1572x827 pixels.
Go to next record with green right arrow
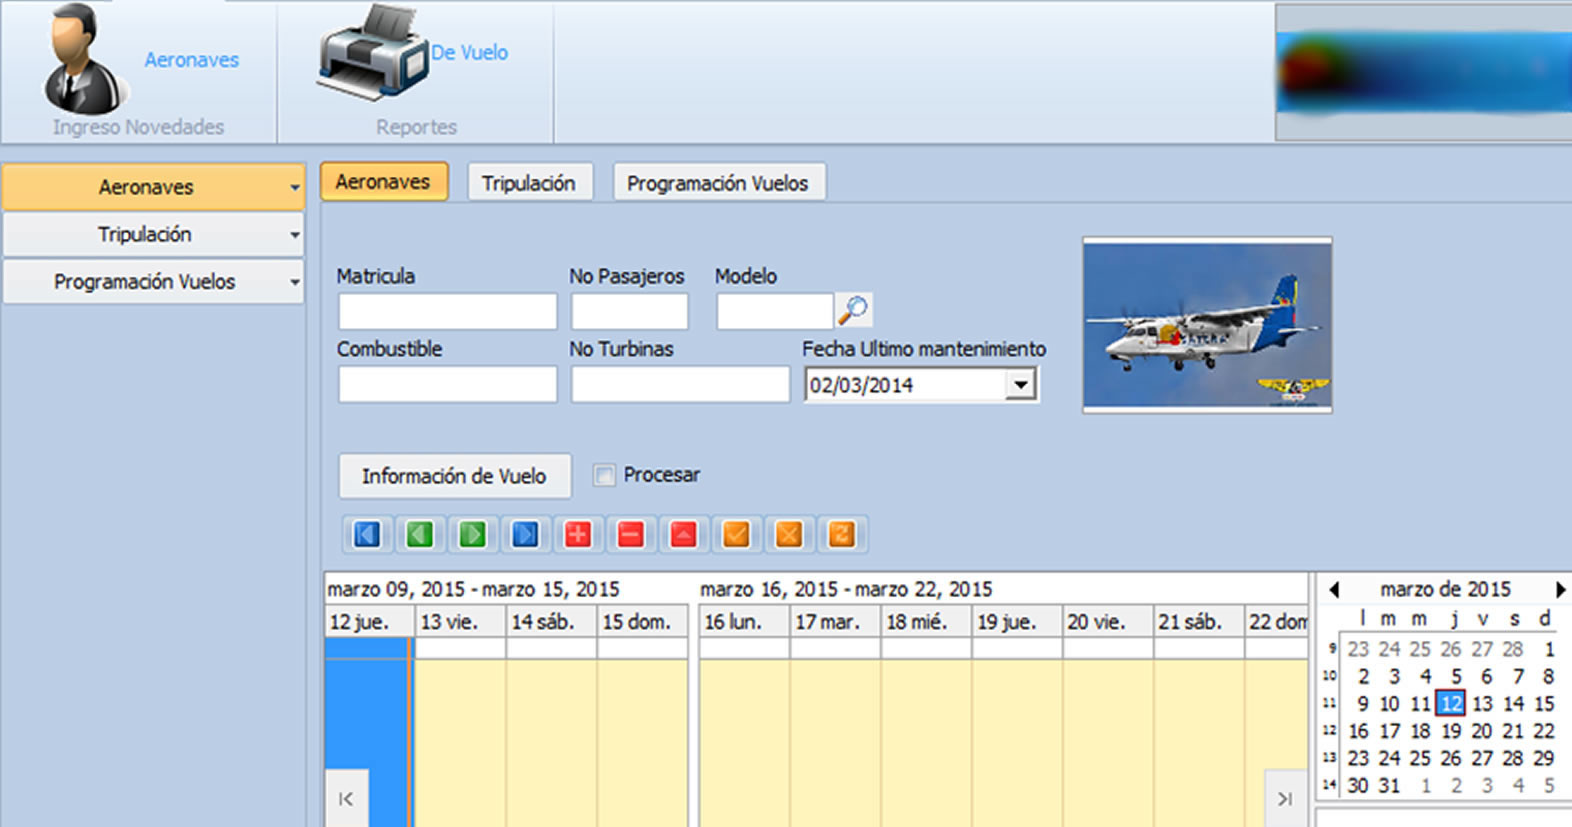(472, 535)
